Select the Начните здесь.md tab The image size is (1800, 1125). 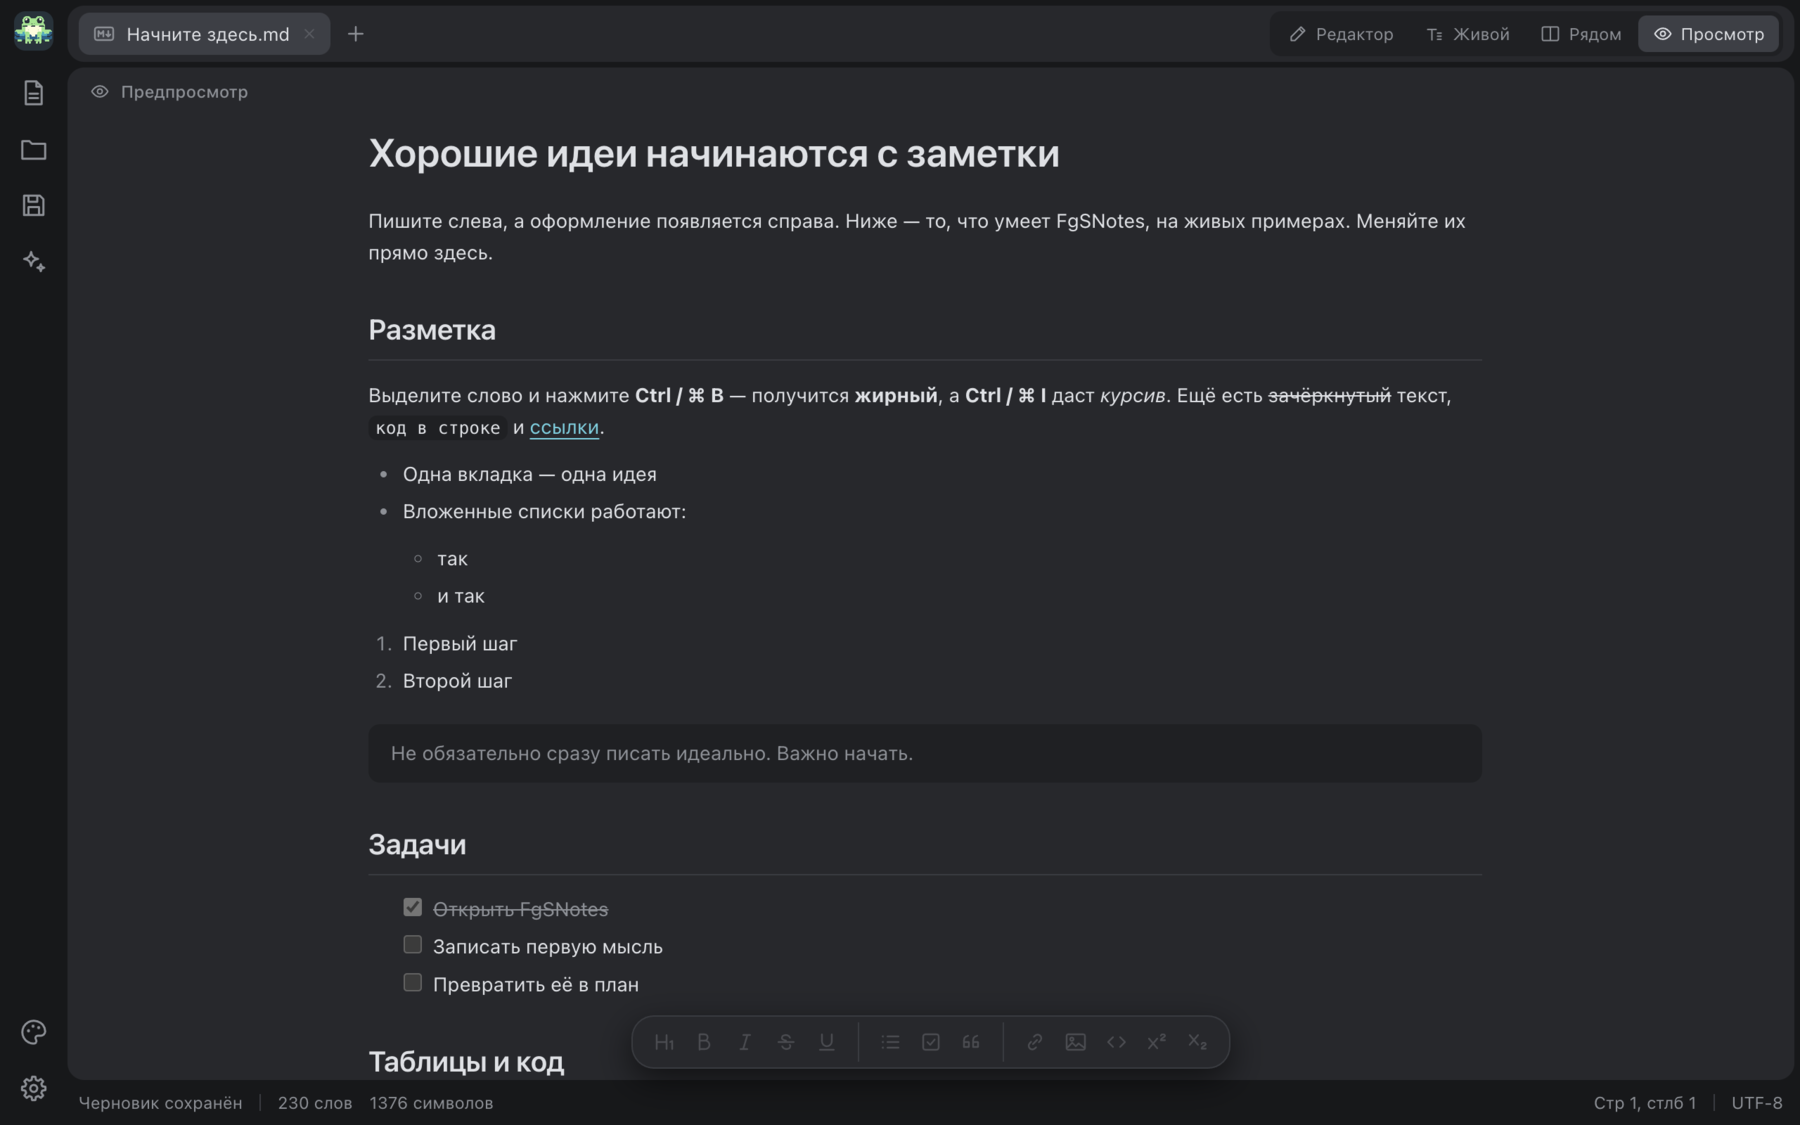point(204,34)
